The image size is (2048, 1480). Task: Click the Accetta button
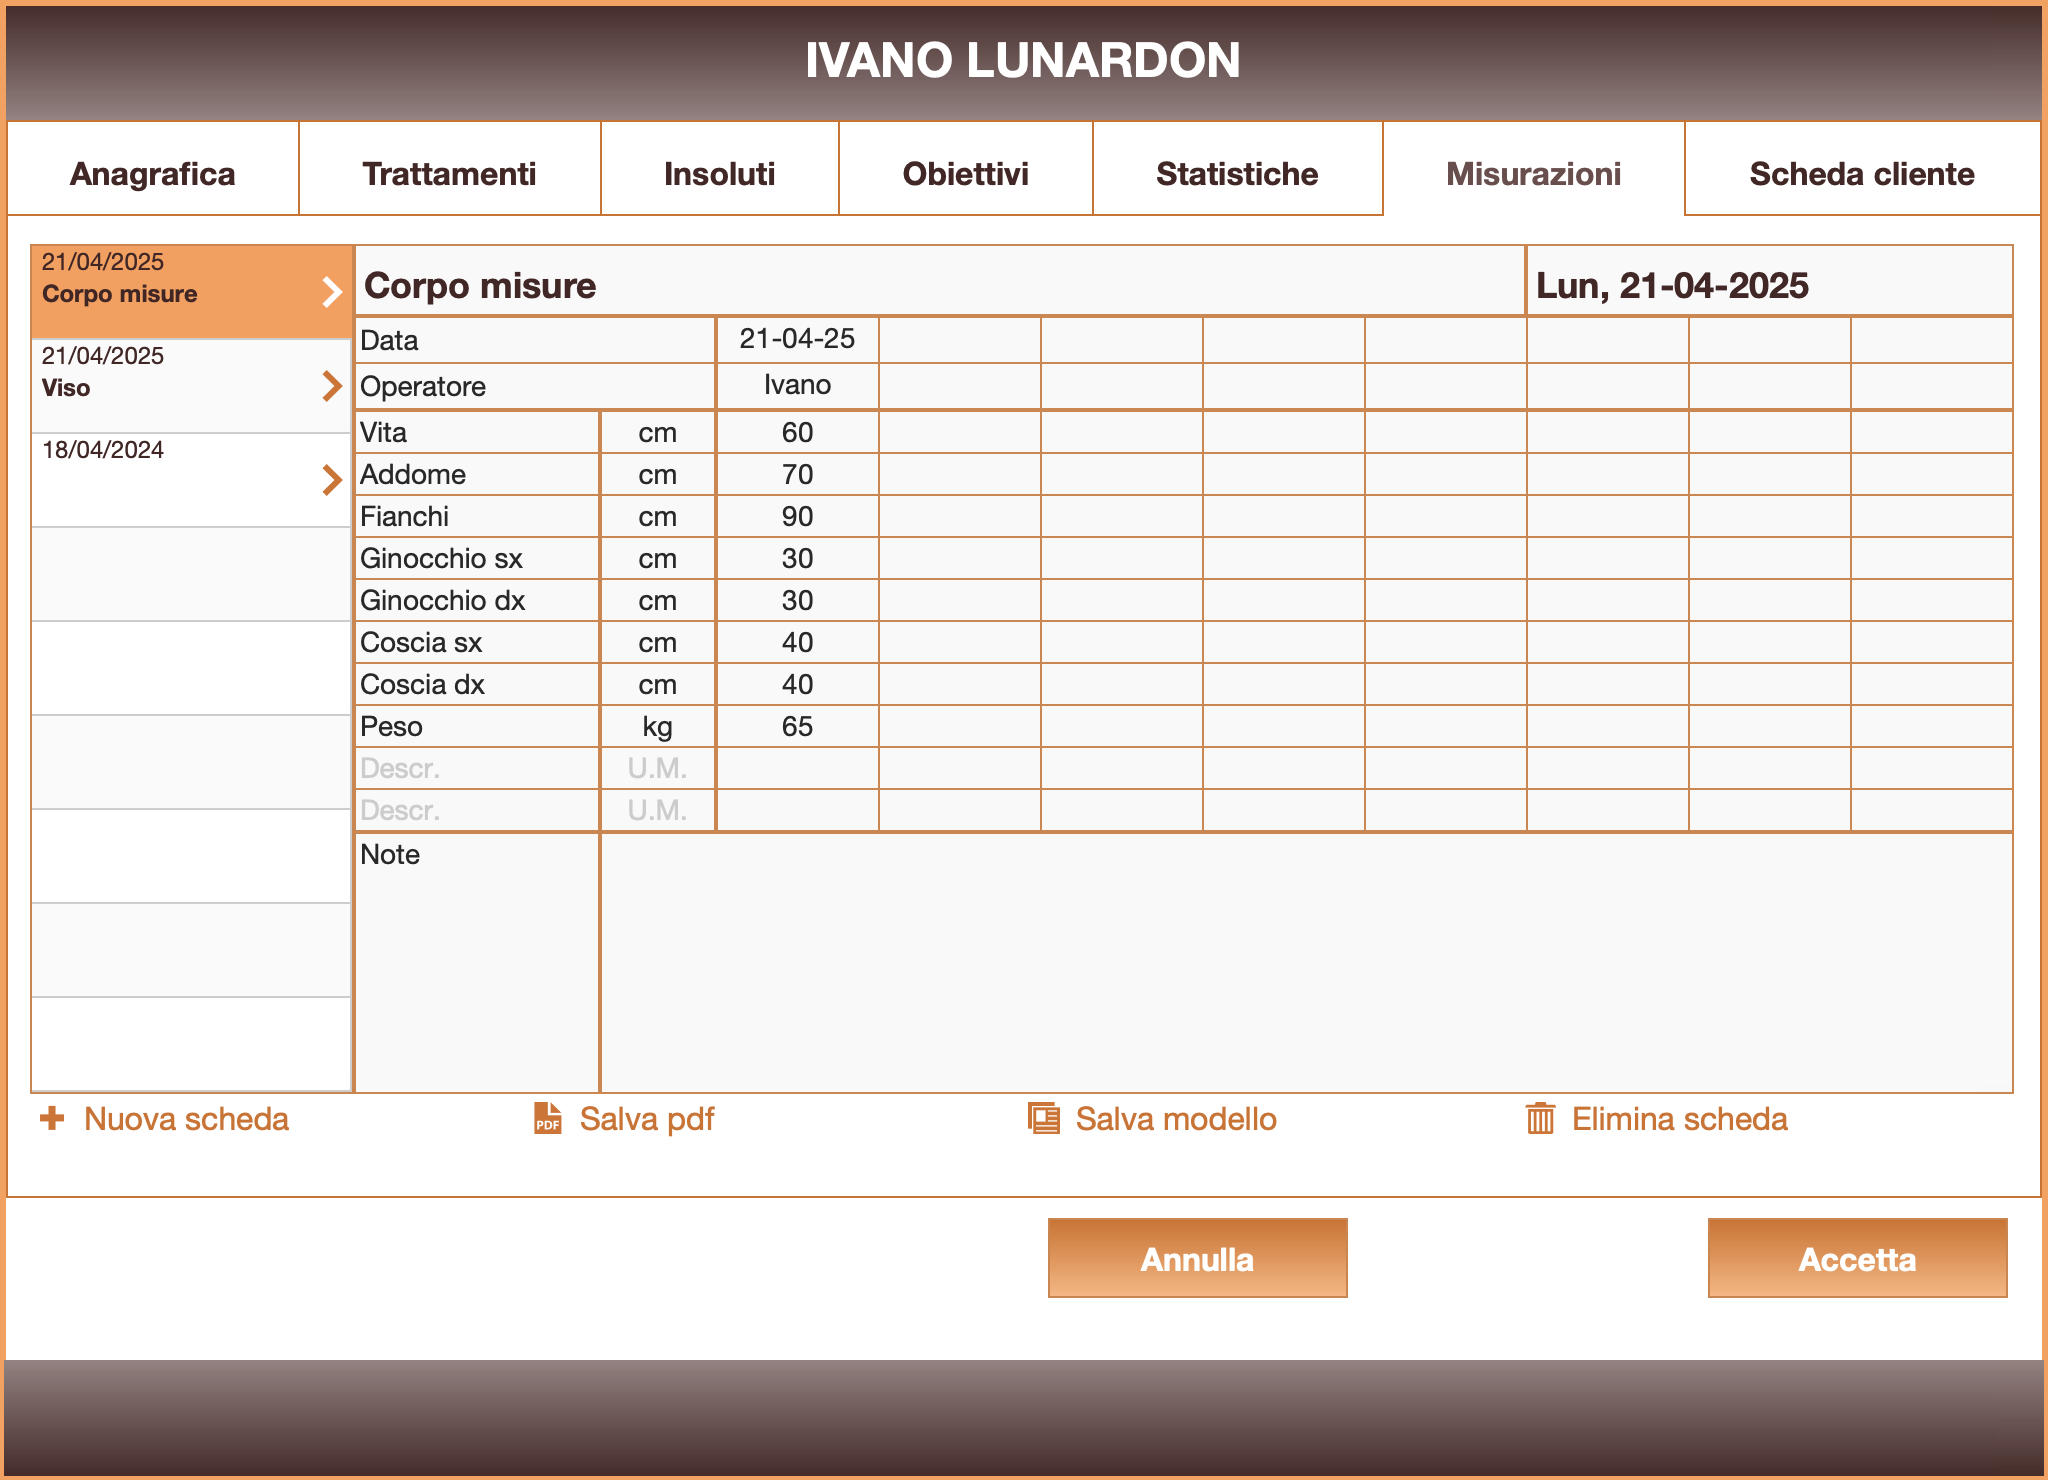tap(1858, 1258)
